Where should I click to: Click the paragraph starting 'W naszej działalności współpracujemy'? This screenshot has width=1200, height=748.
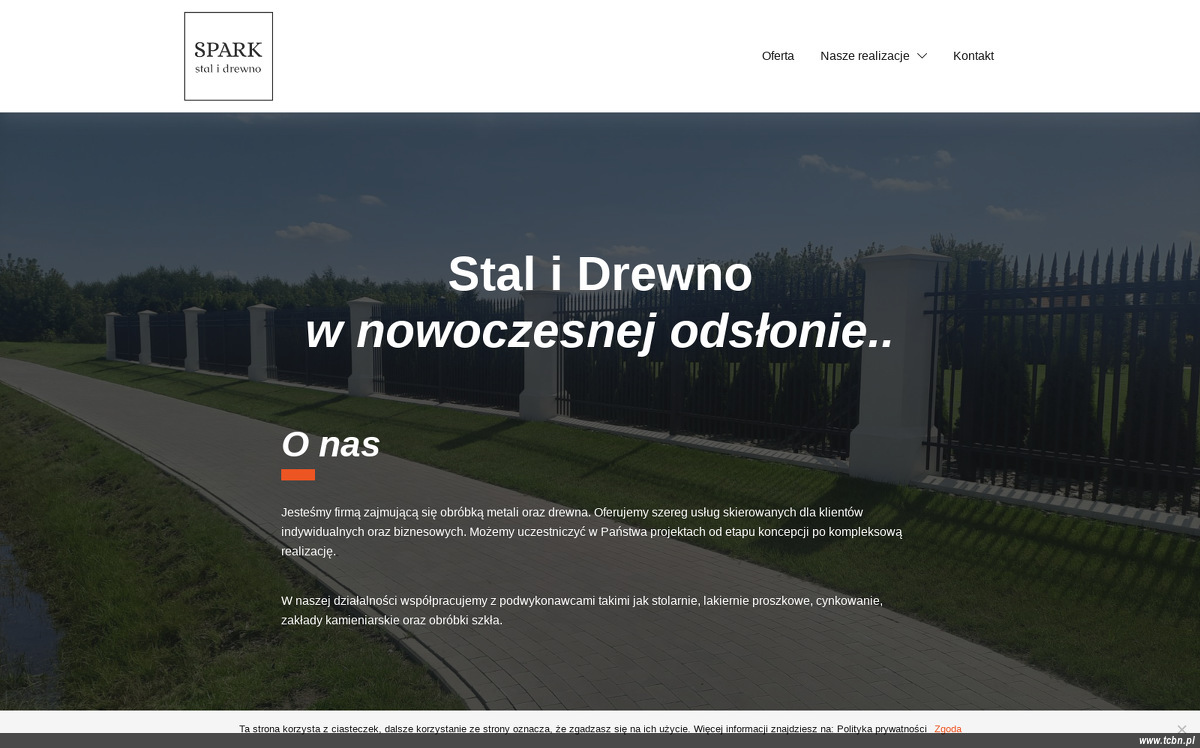(x=582, y=610)
